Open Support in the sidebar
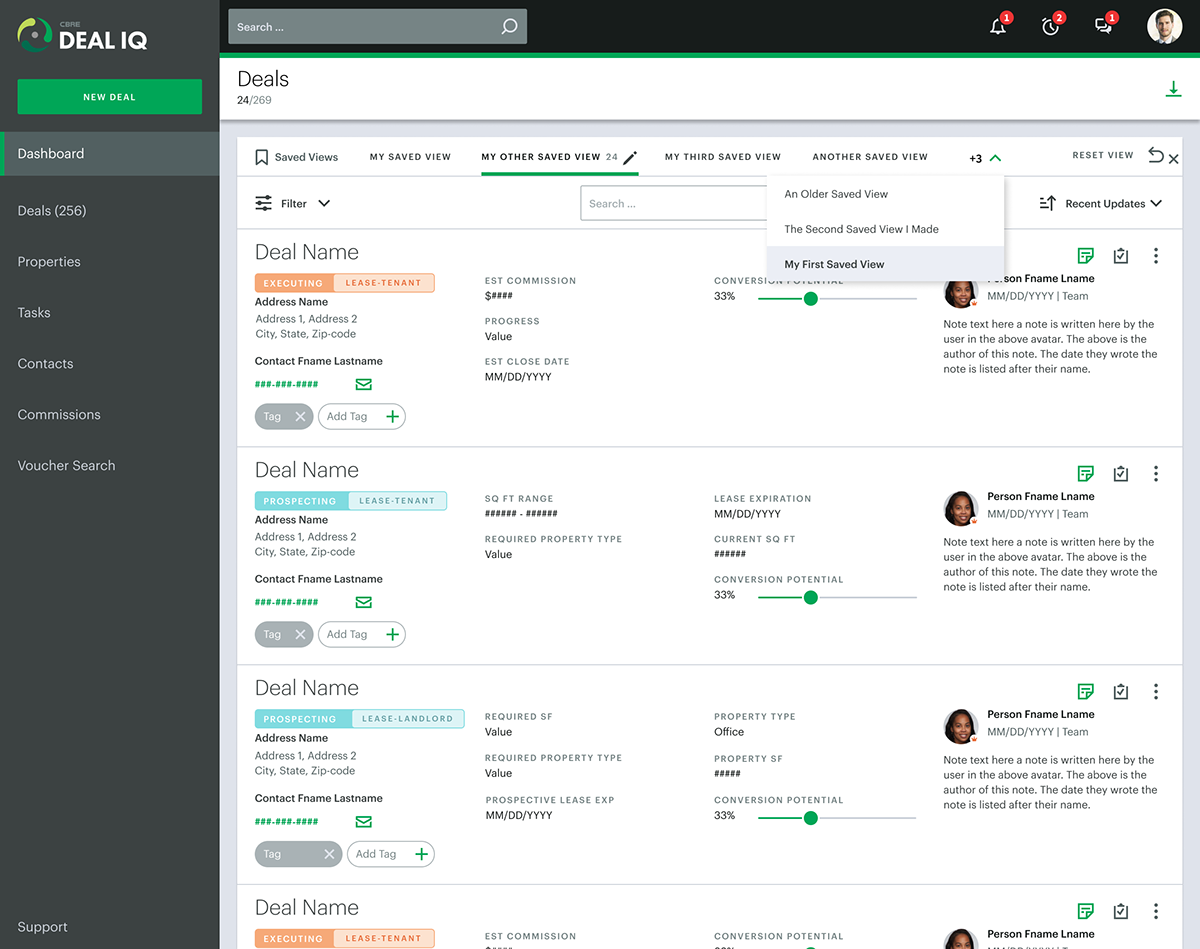The width and height of the screenshot is (1200, 949). click(42, 927)
